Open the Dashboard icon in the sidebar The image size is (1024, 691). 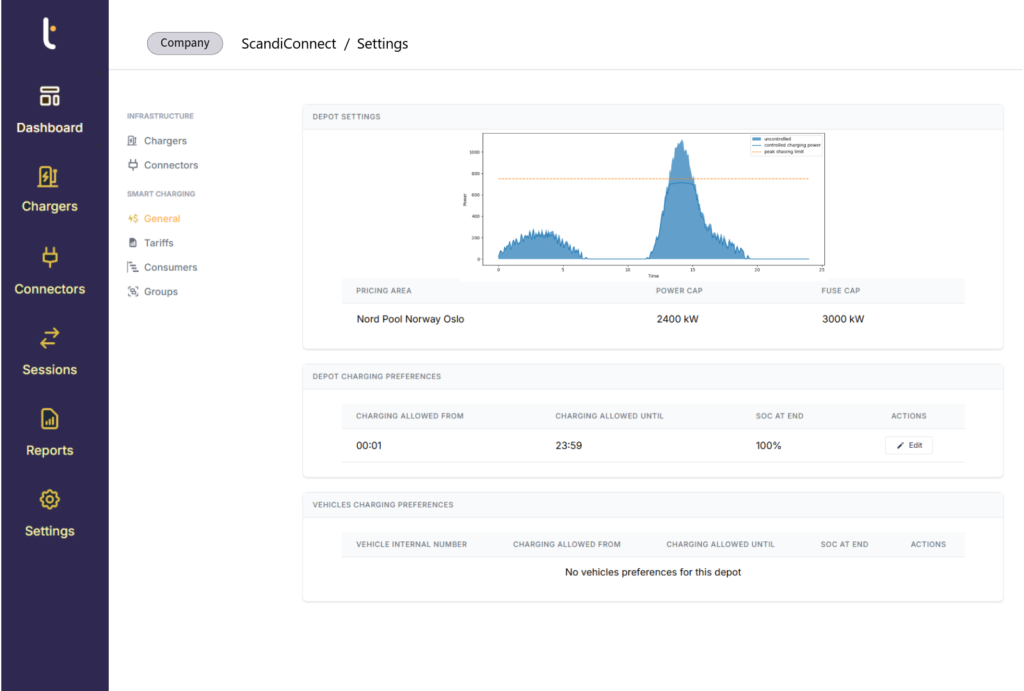click(49, 96)
